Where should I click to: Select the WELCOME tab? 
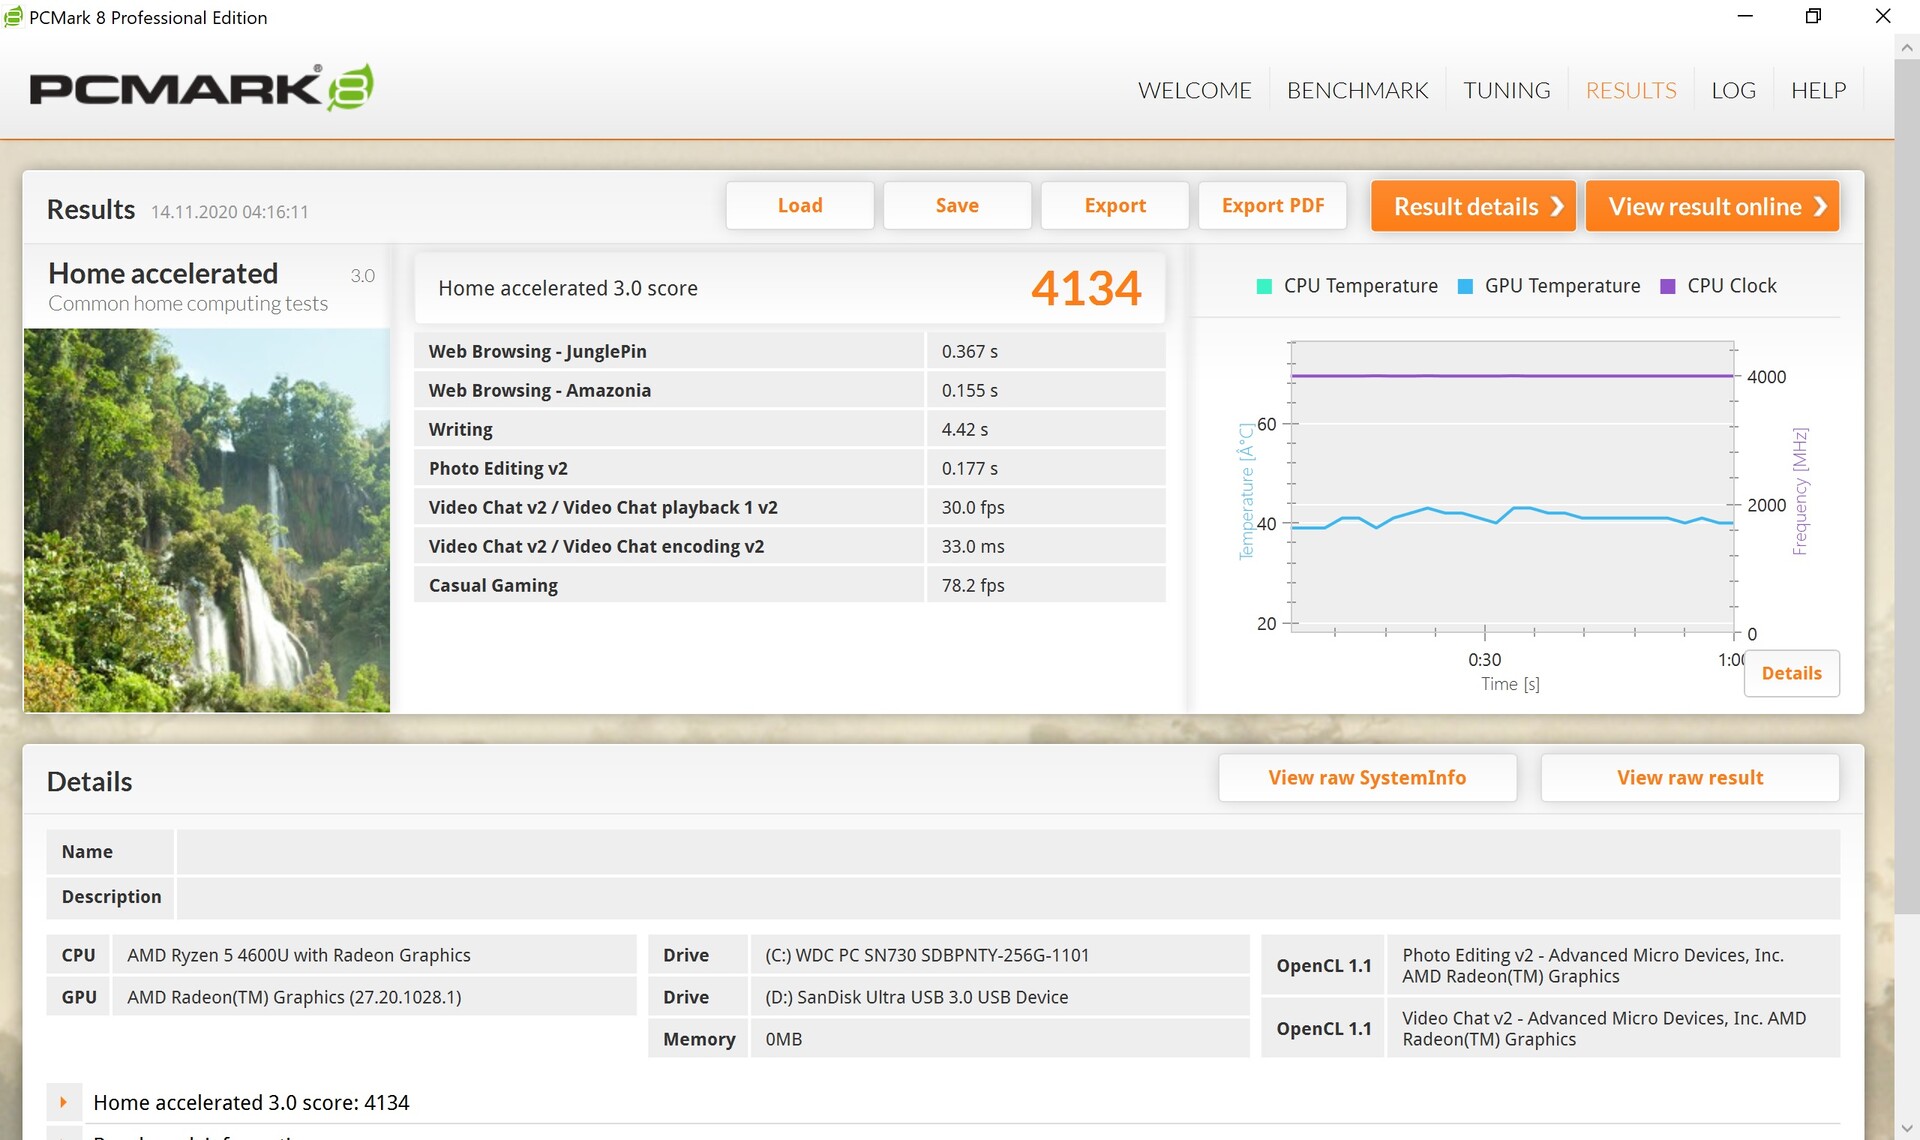point(1194,90)
